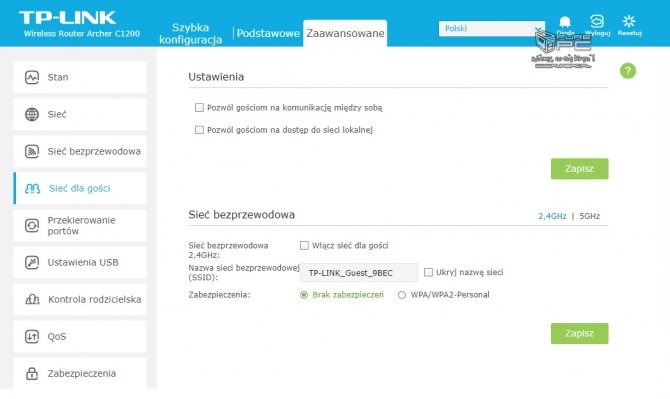This screenshot has width=670, height=399.
Task: Click the wireless icon for Sieć bezprzewodowa
Action: (32, 151)
